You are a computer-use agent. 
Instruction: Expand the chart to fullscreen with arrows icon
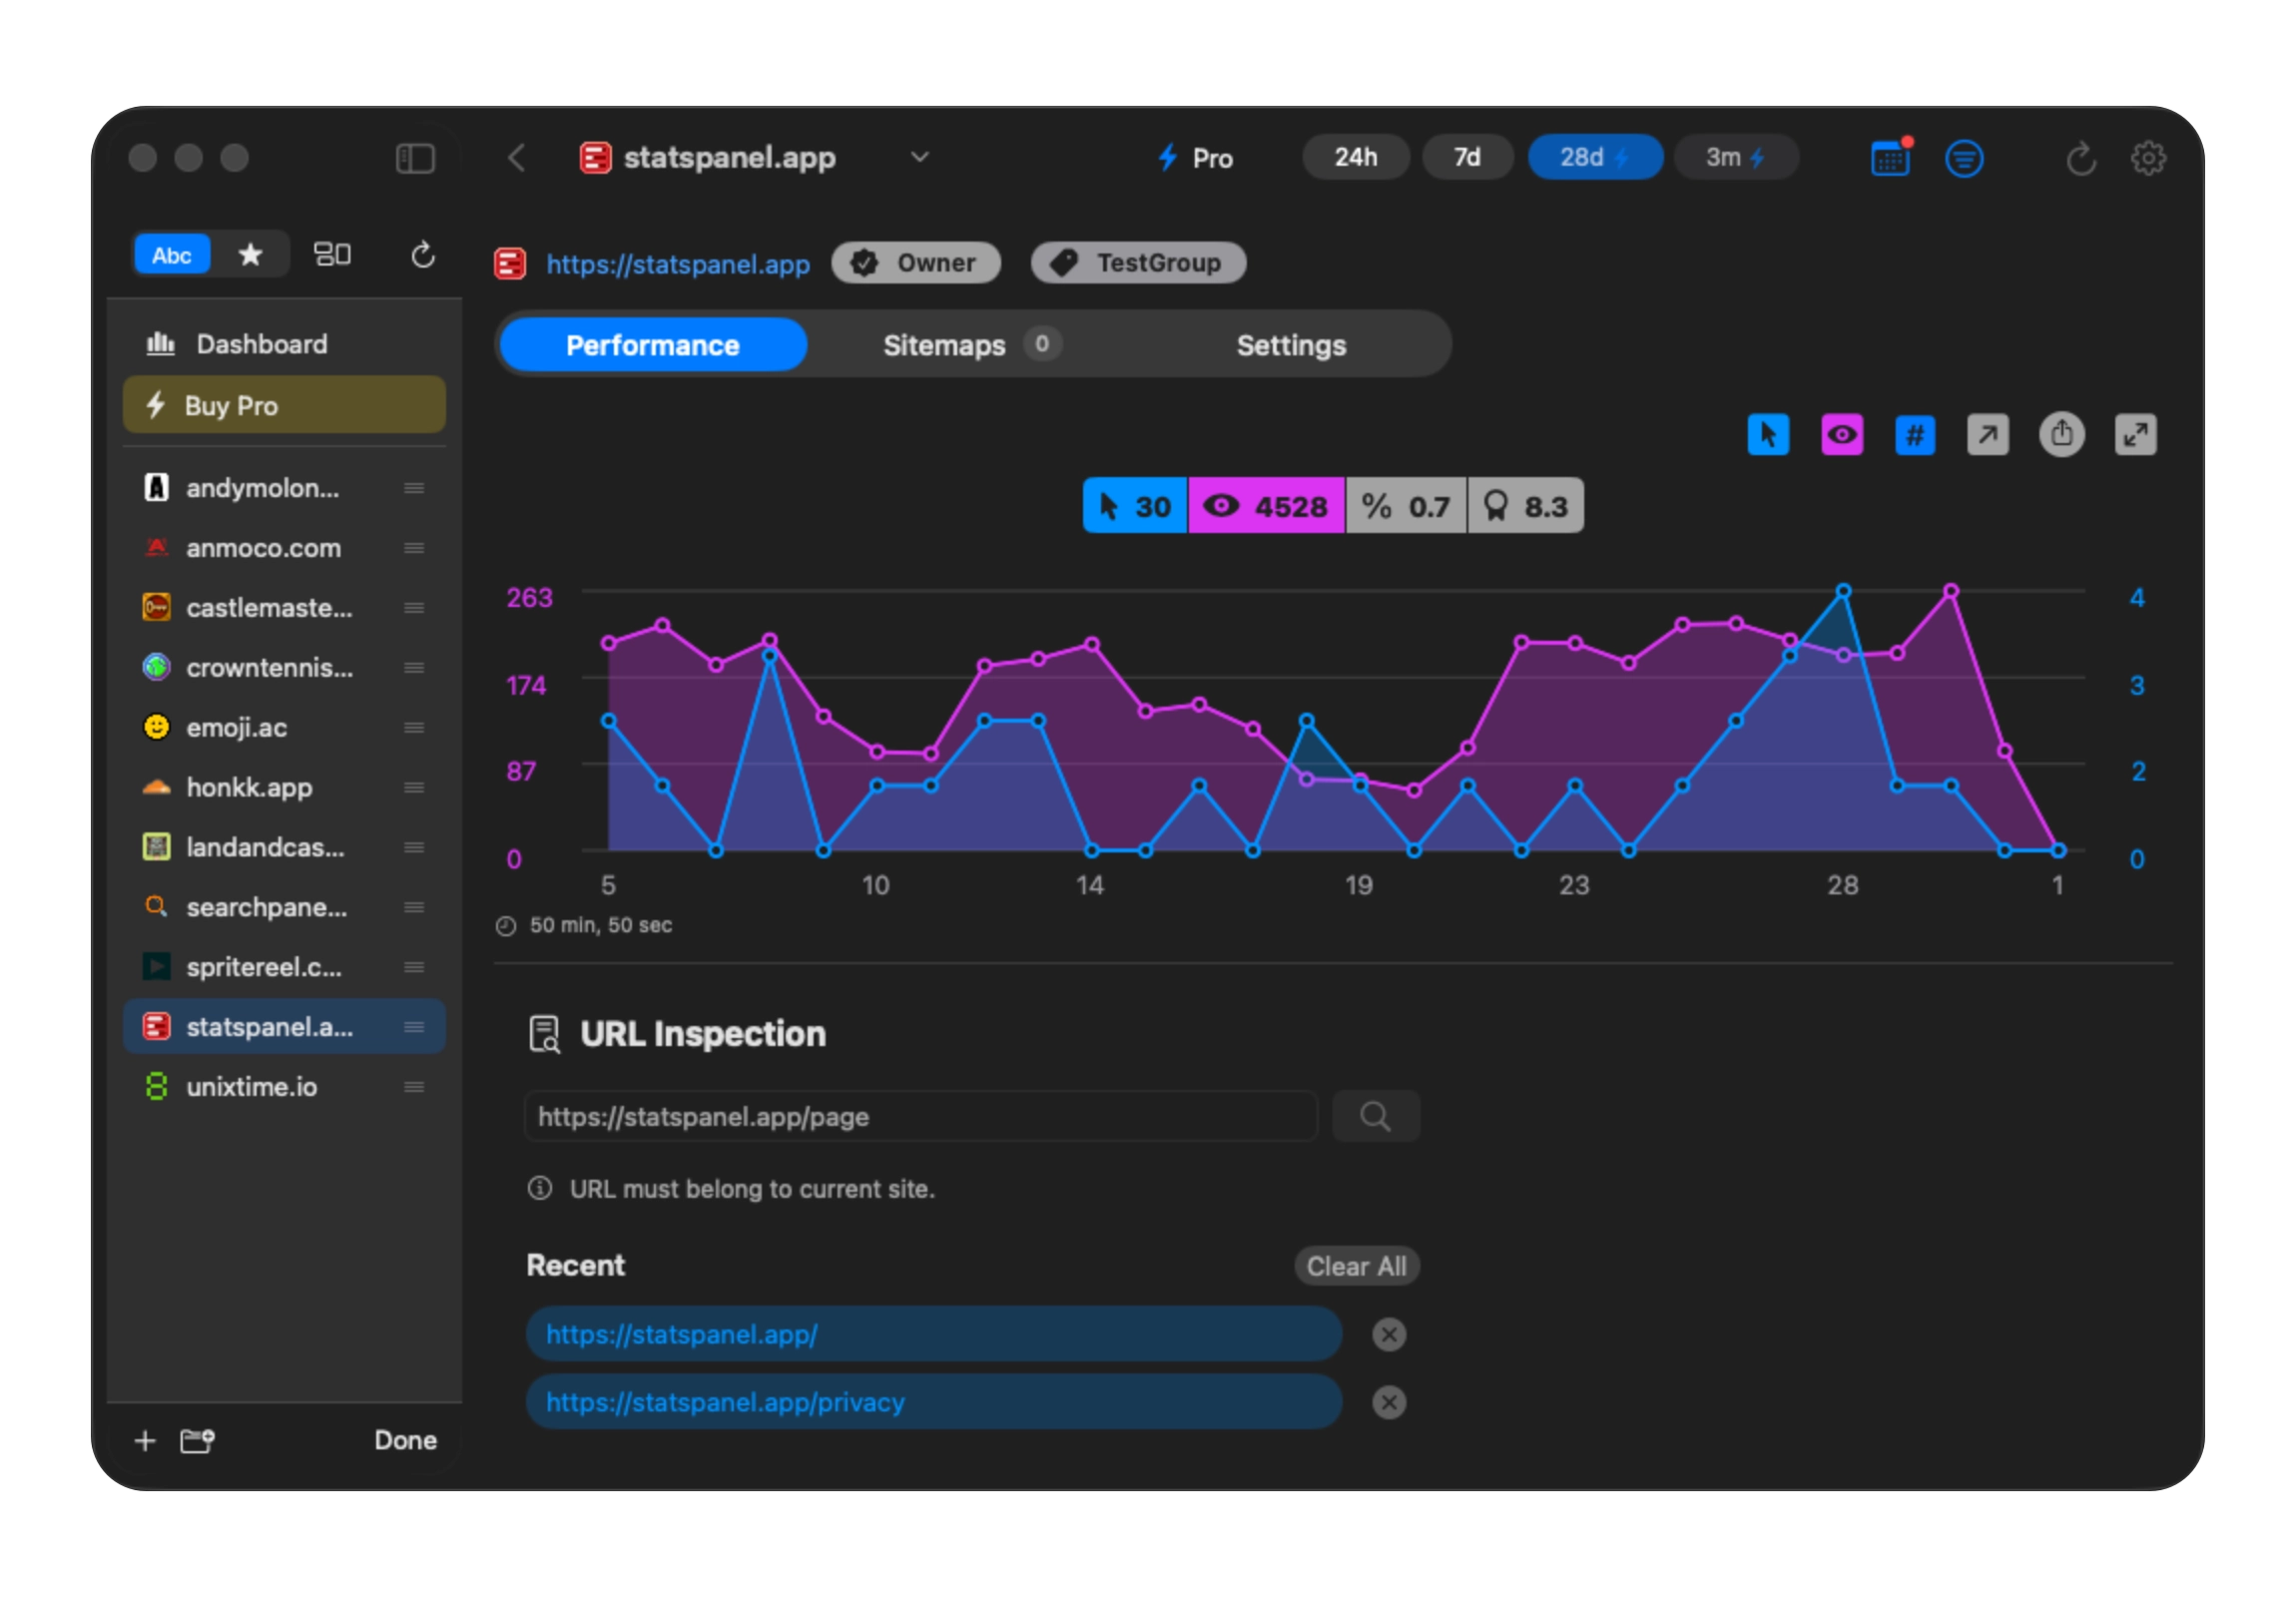[x=2137, y=434]
